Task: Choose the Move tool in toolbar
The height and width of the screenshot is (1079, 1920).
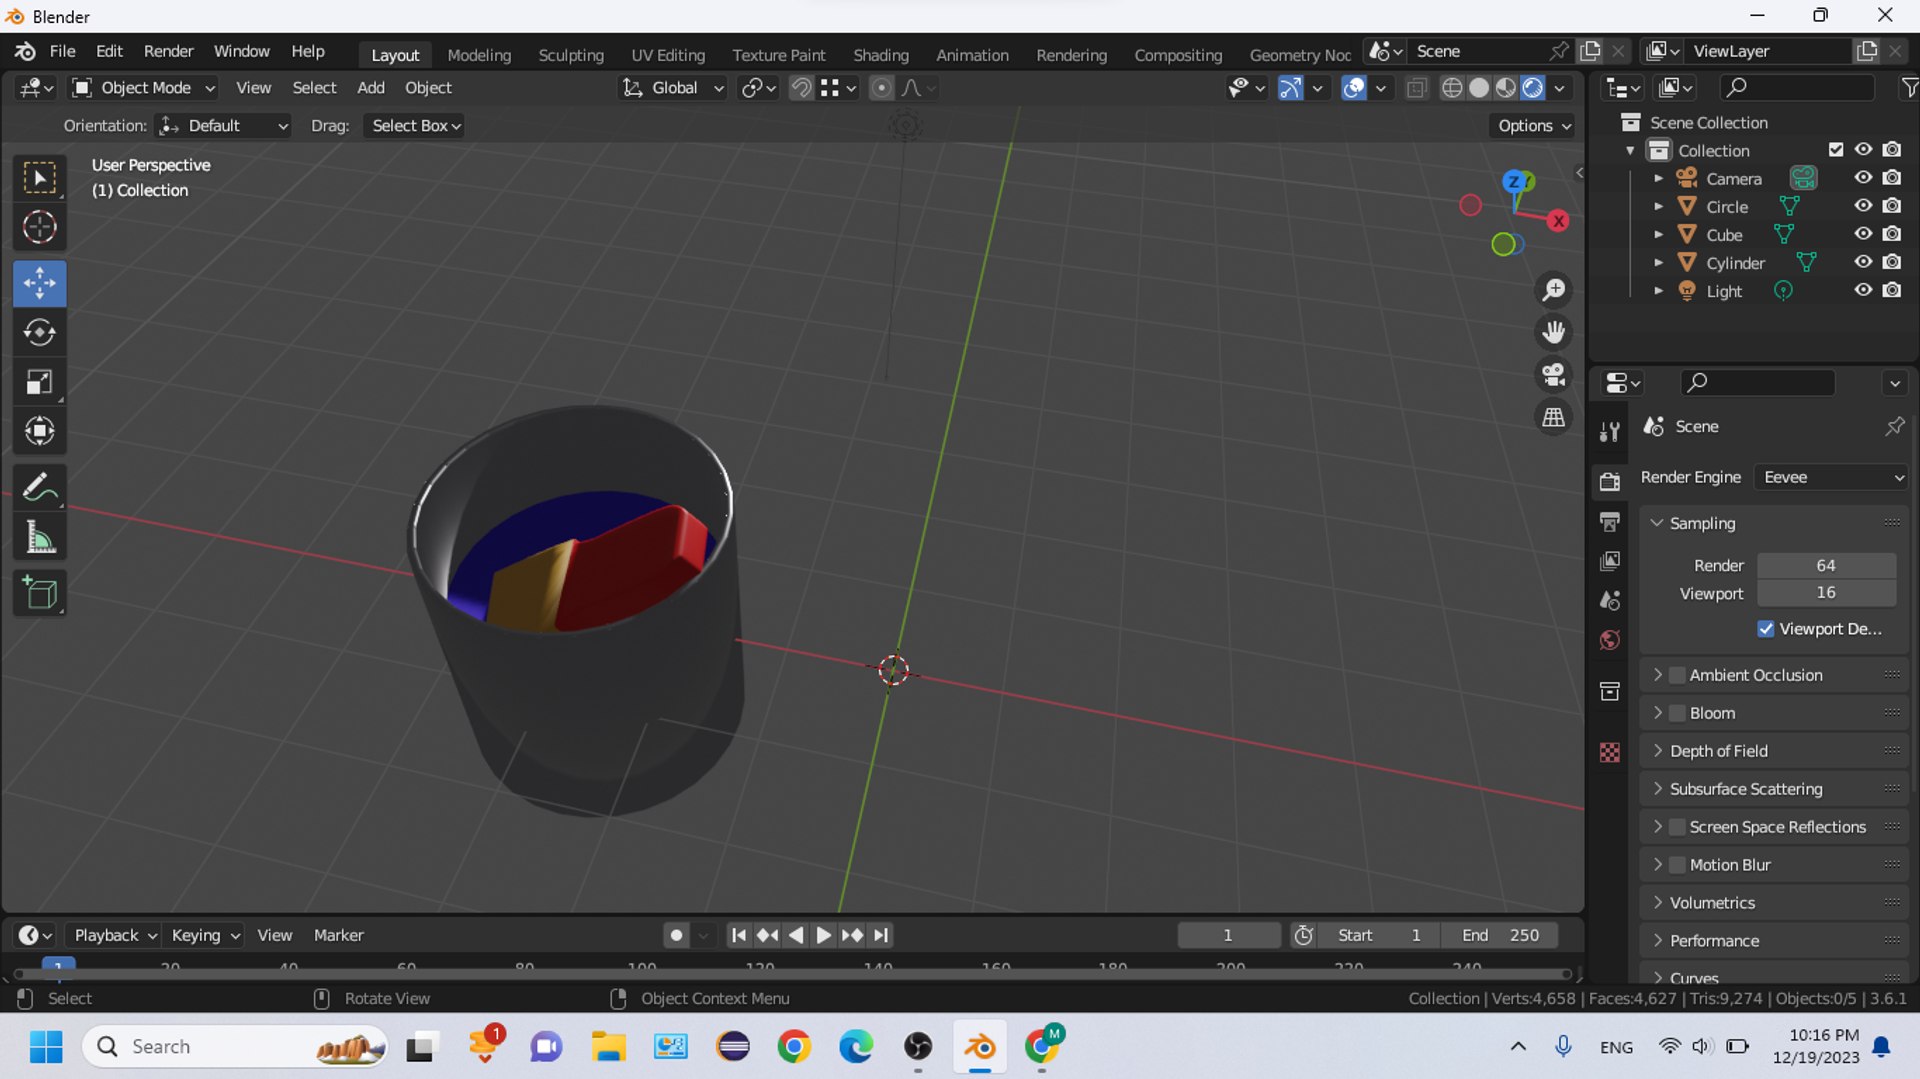Action: (x=40, y=284)
